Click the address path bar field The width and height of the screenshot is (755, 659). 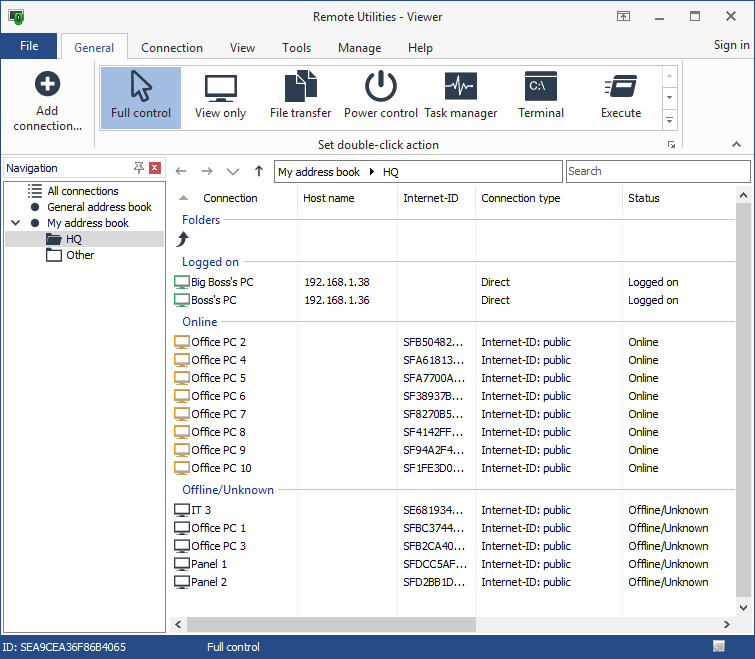point(418,171)
